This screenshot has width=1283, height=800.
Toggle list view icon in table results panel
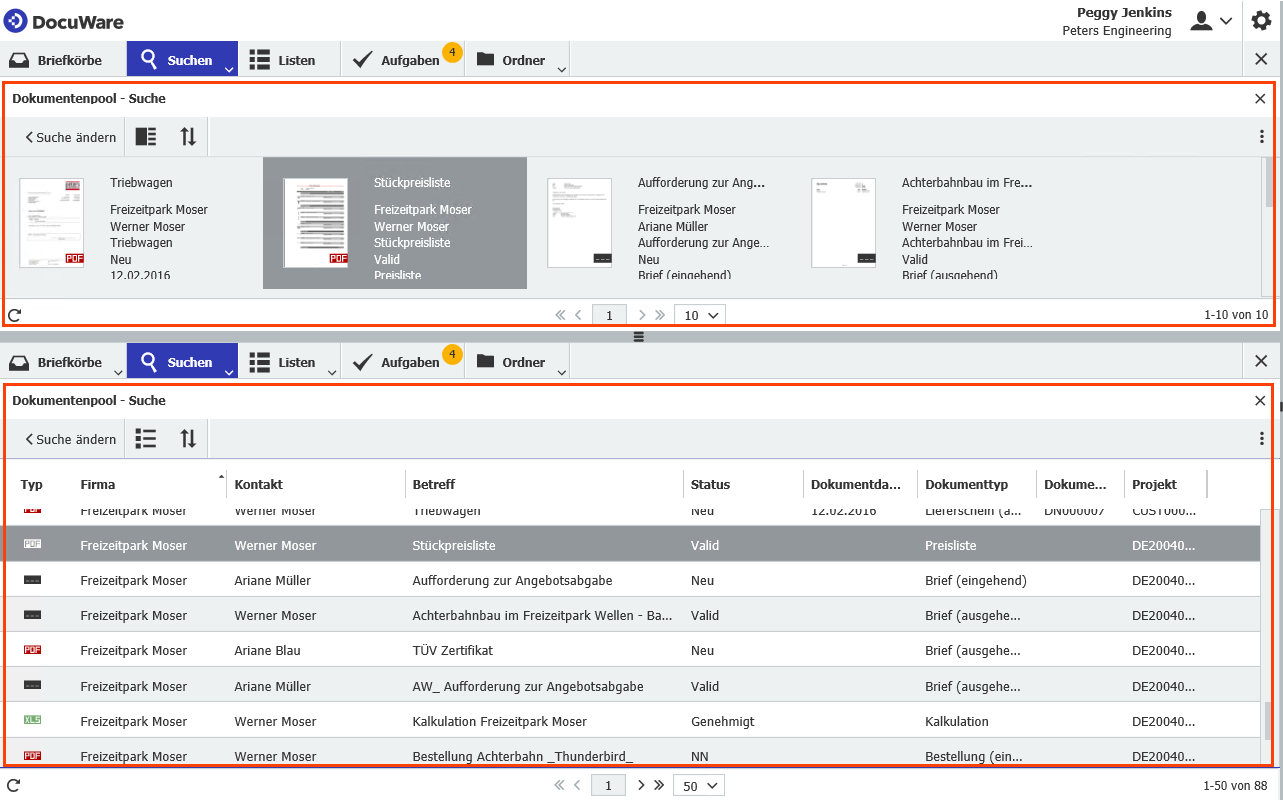(x=146, y=438)
